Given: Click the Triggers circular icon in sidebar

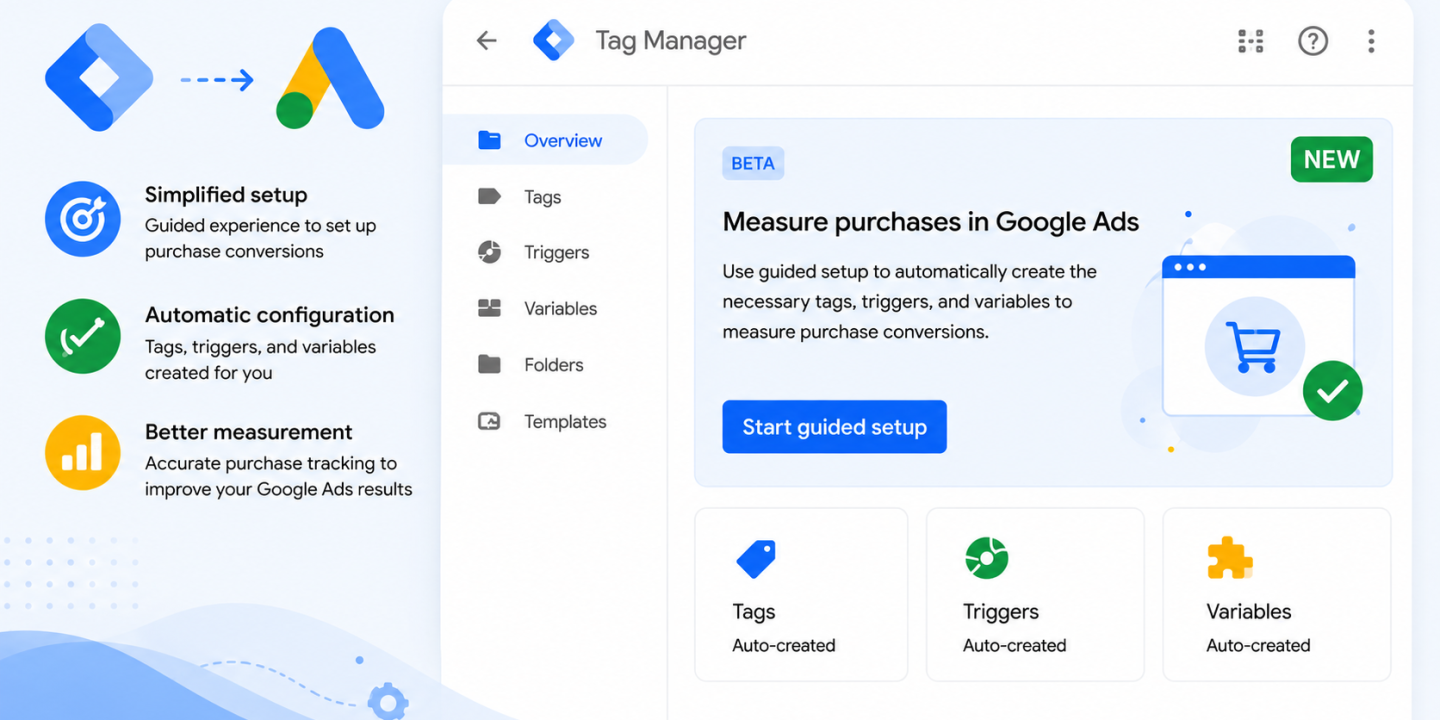Looking at the screenshot, I should [x=489, y=252].
